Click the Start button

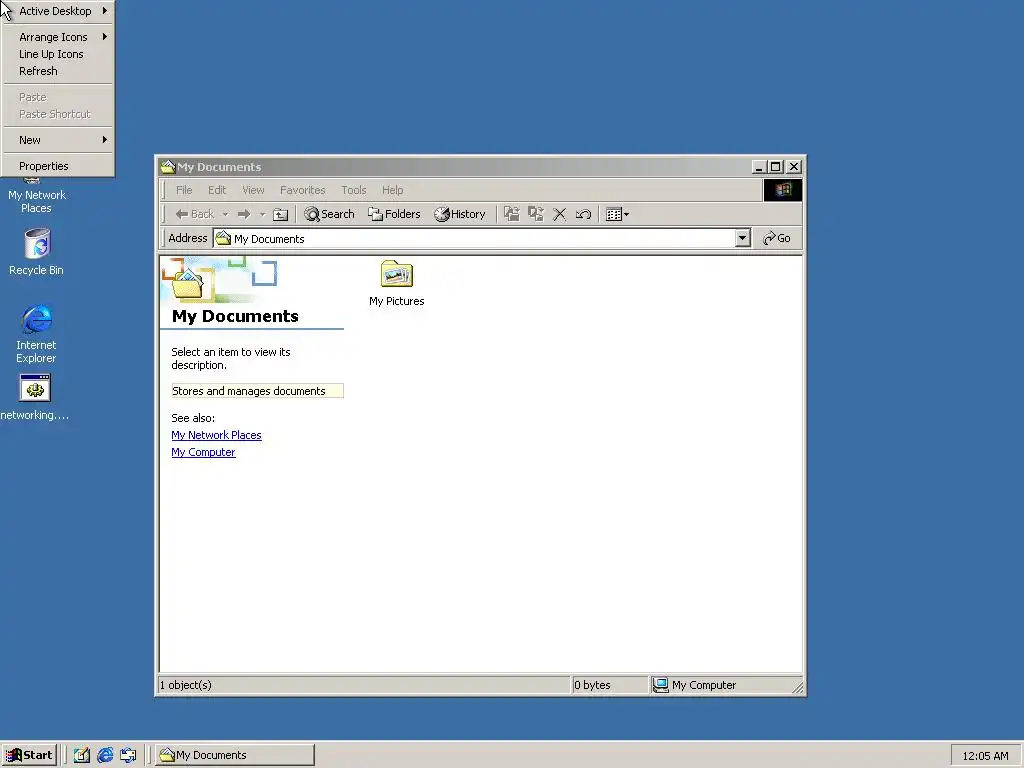point(29,755)
